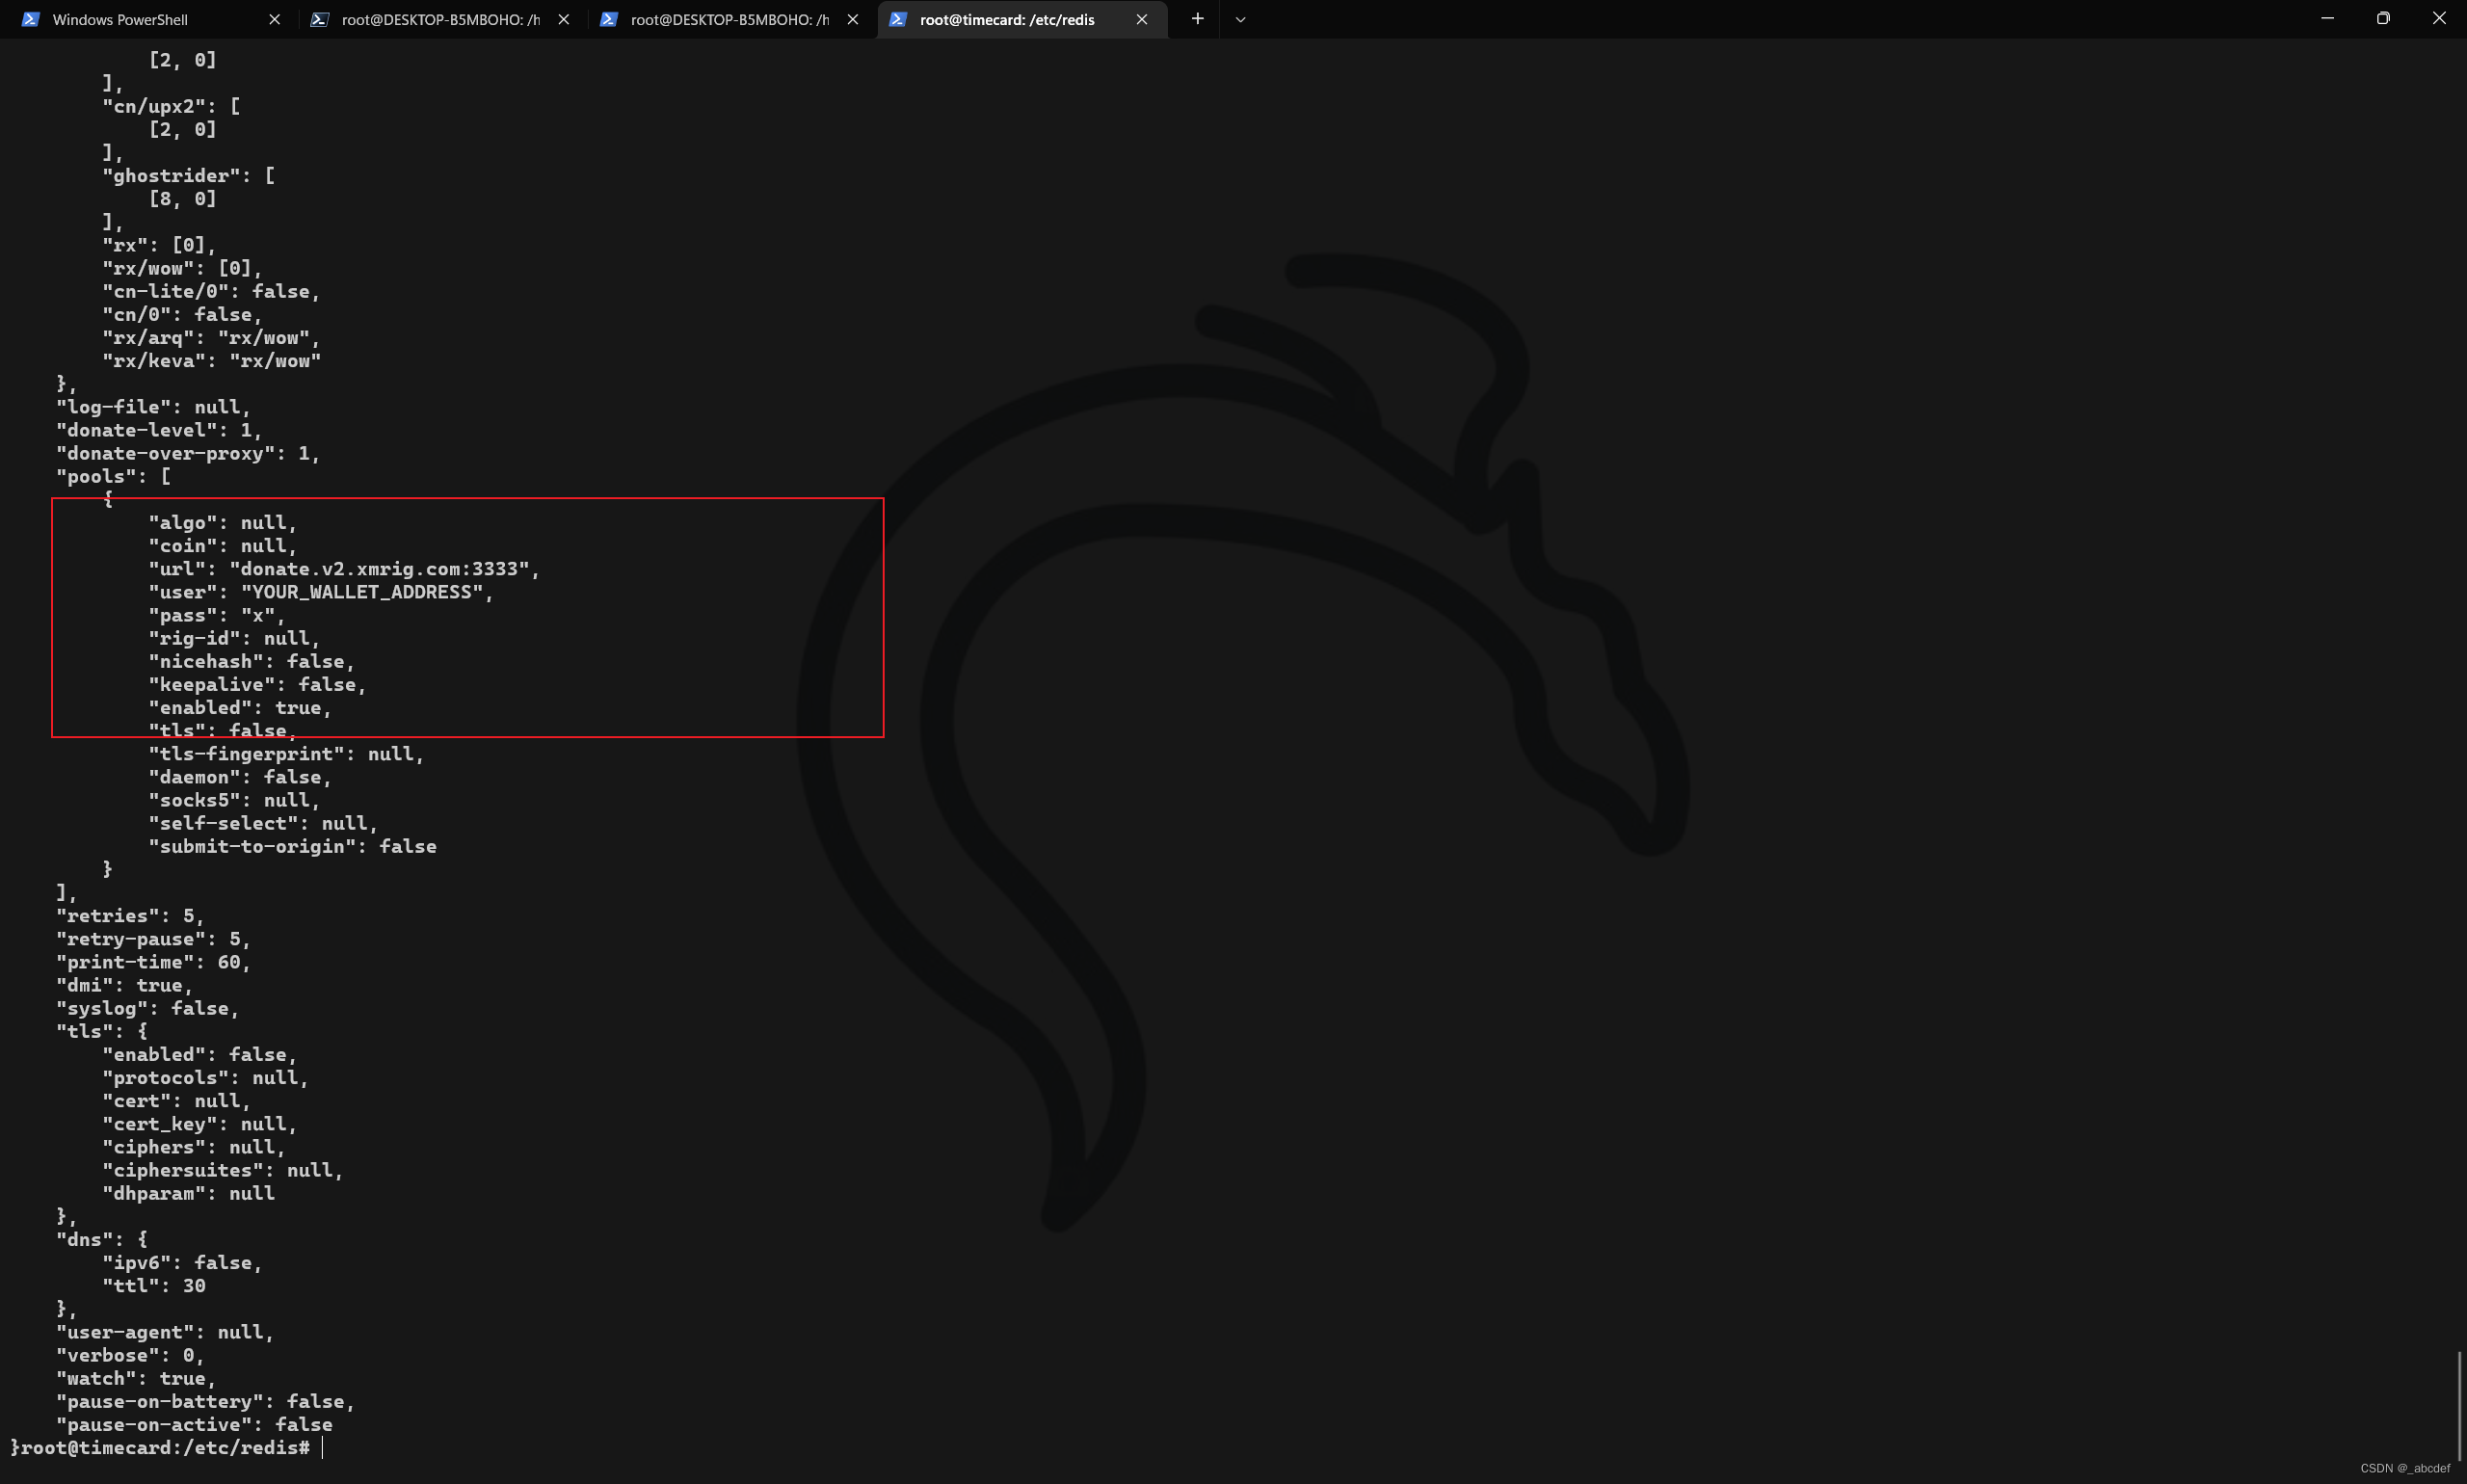Click the terminal icon on root@timecard tab
Viewport: 2467px width, 1484px height.
pyautogui.click(x=898, y=20)
